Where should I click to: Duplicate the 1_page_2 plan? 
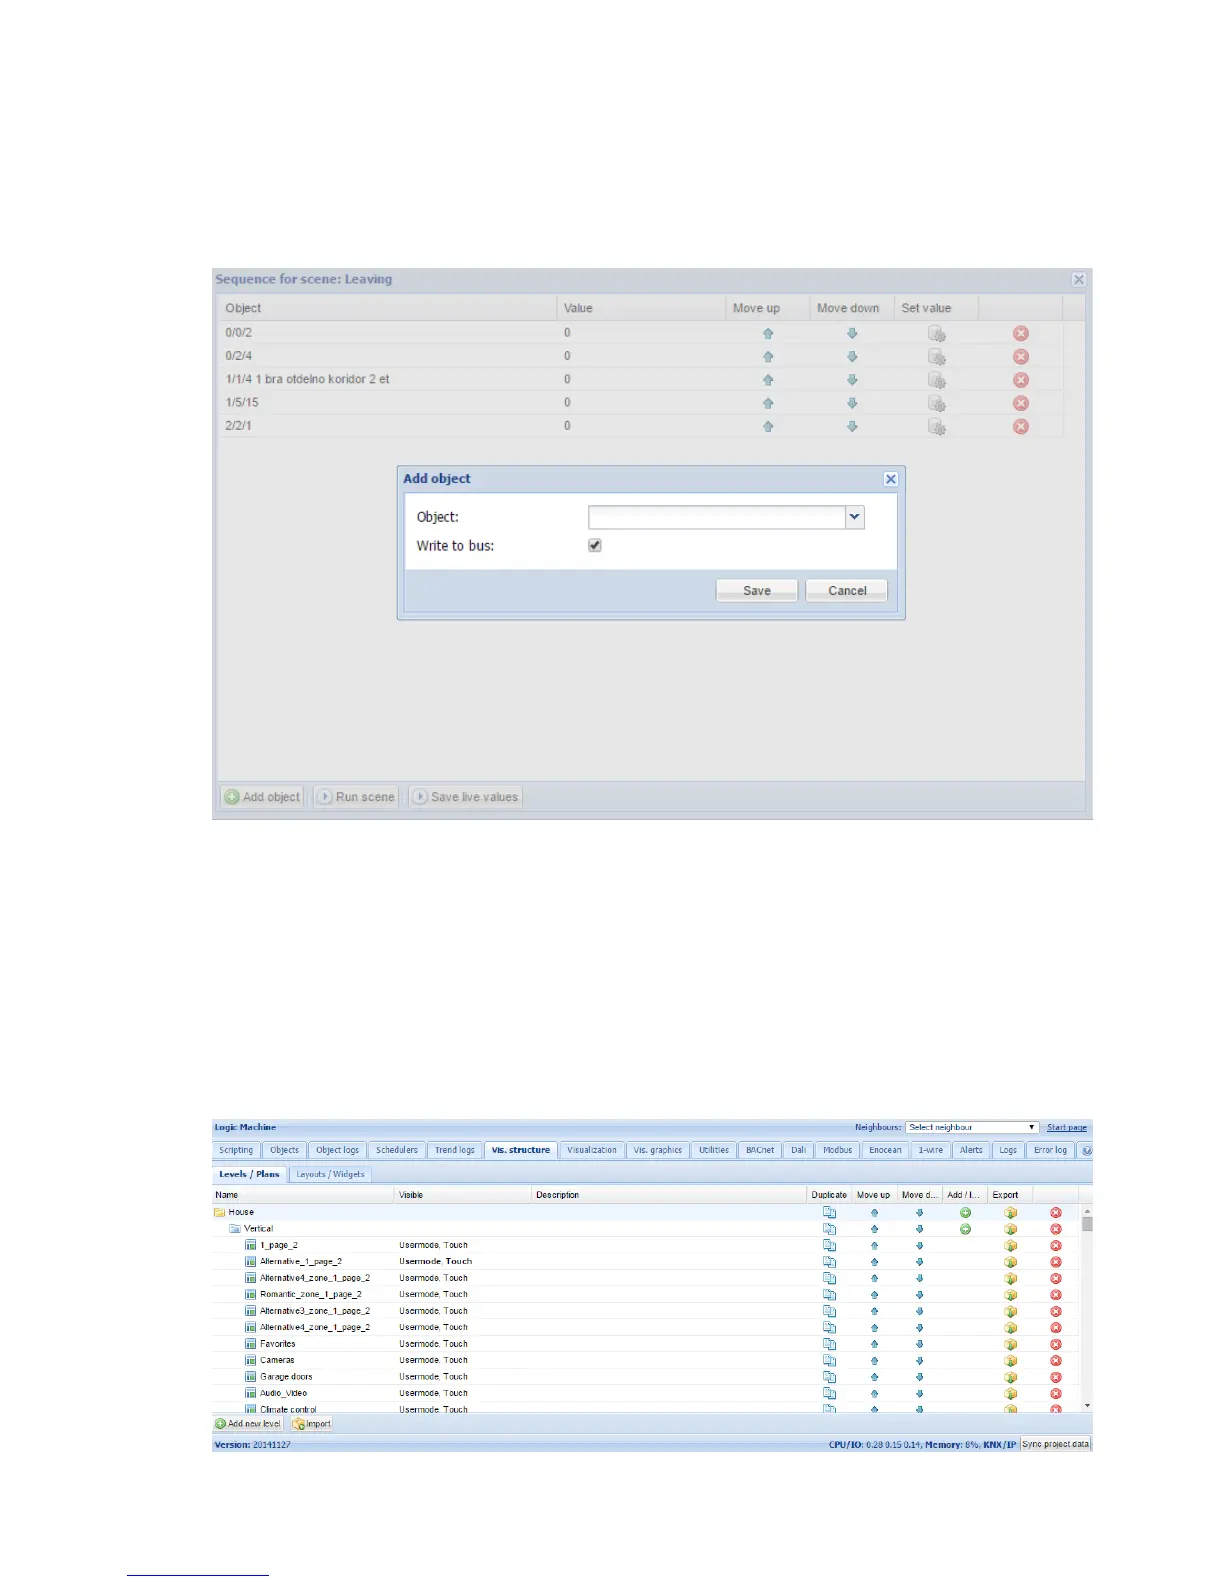point(829,1245)
